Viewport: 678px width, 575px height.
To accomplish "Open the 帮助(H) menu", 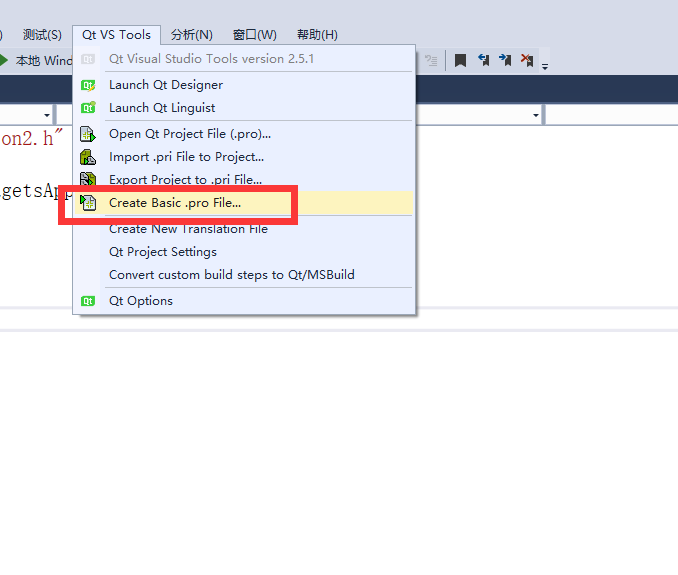I will (317, 35).
